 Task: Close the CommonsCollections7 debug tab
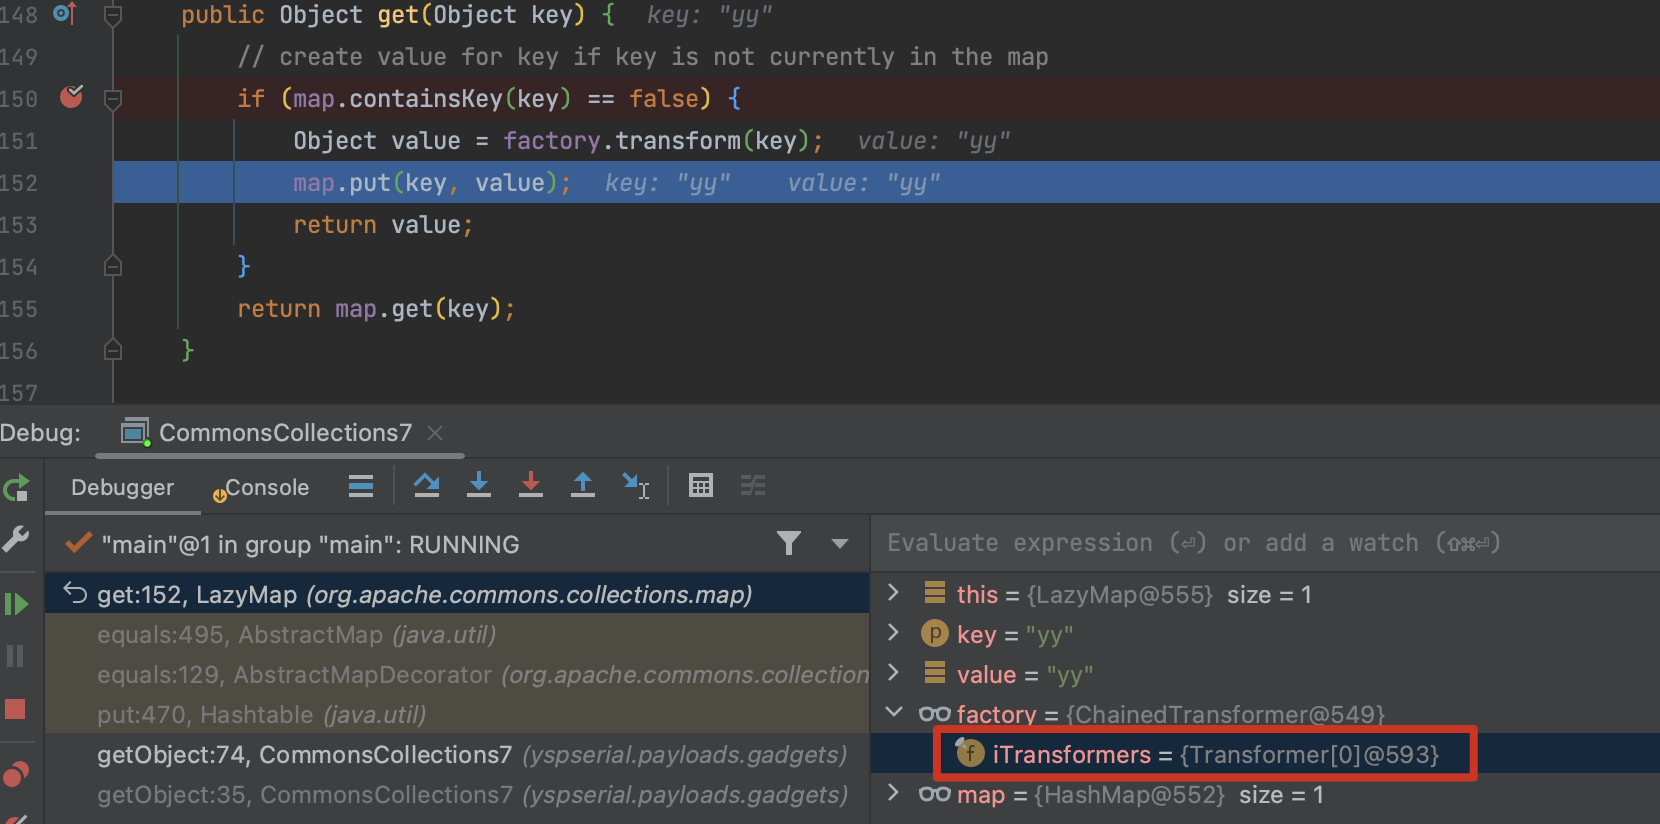pos(435,433)
